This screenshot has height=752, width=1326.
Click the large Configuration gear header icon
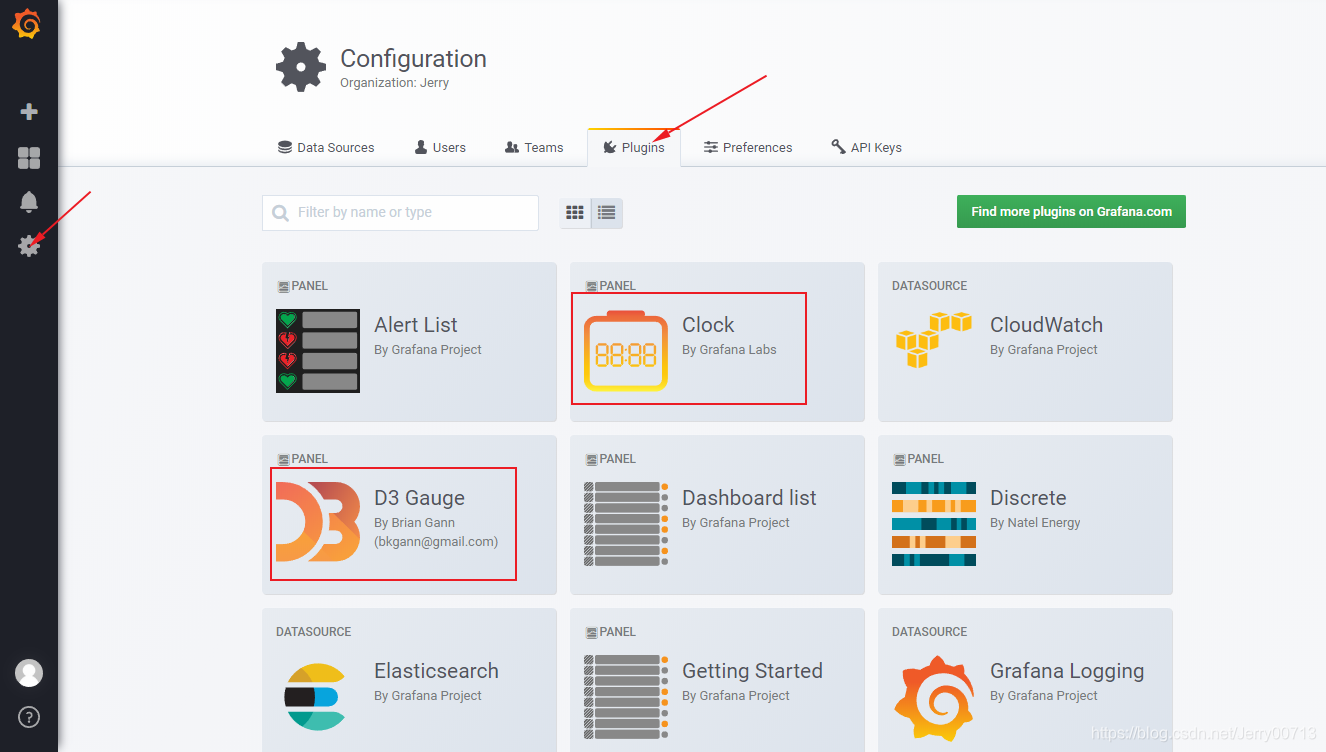pyautogui.click(x=301, y=68)
